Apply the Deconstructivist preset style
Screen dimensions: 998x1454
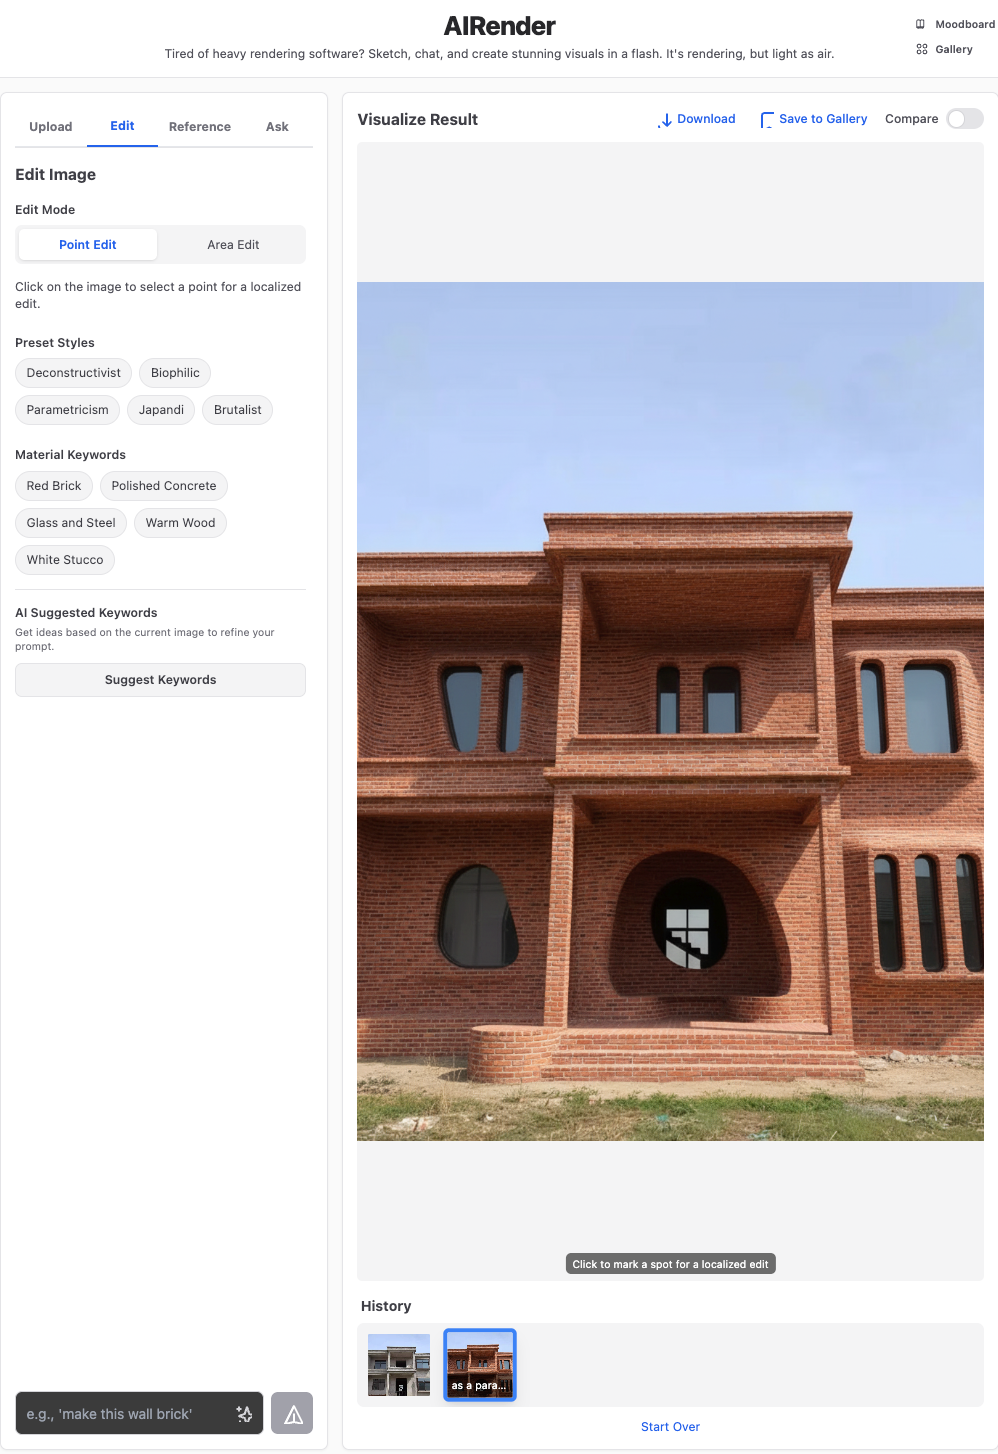tap(74, 373)
